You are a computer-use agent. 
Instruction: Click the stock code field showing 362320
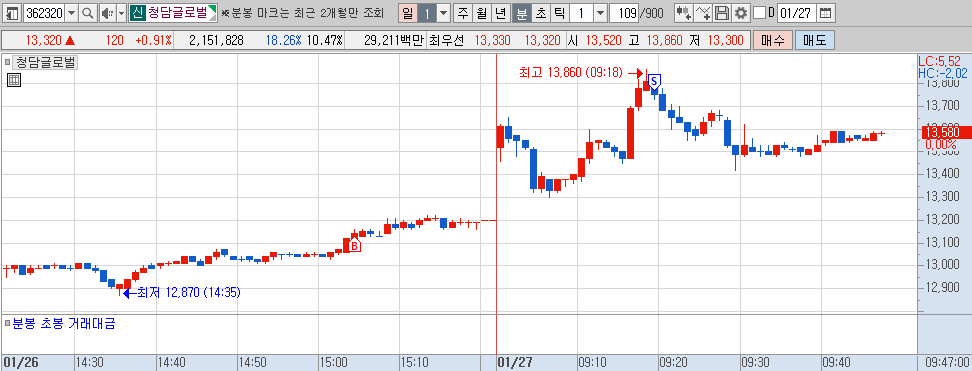point(44,12)
